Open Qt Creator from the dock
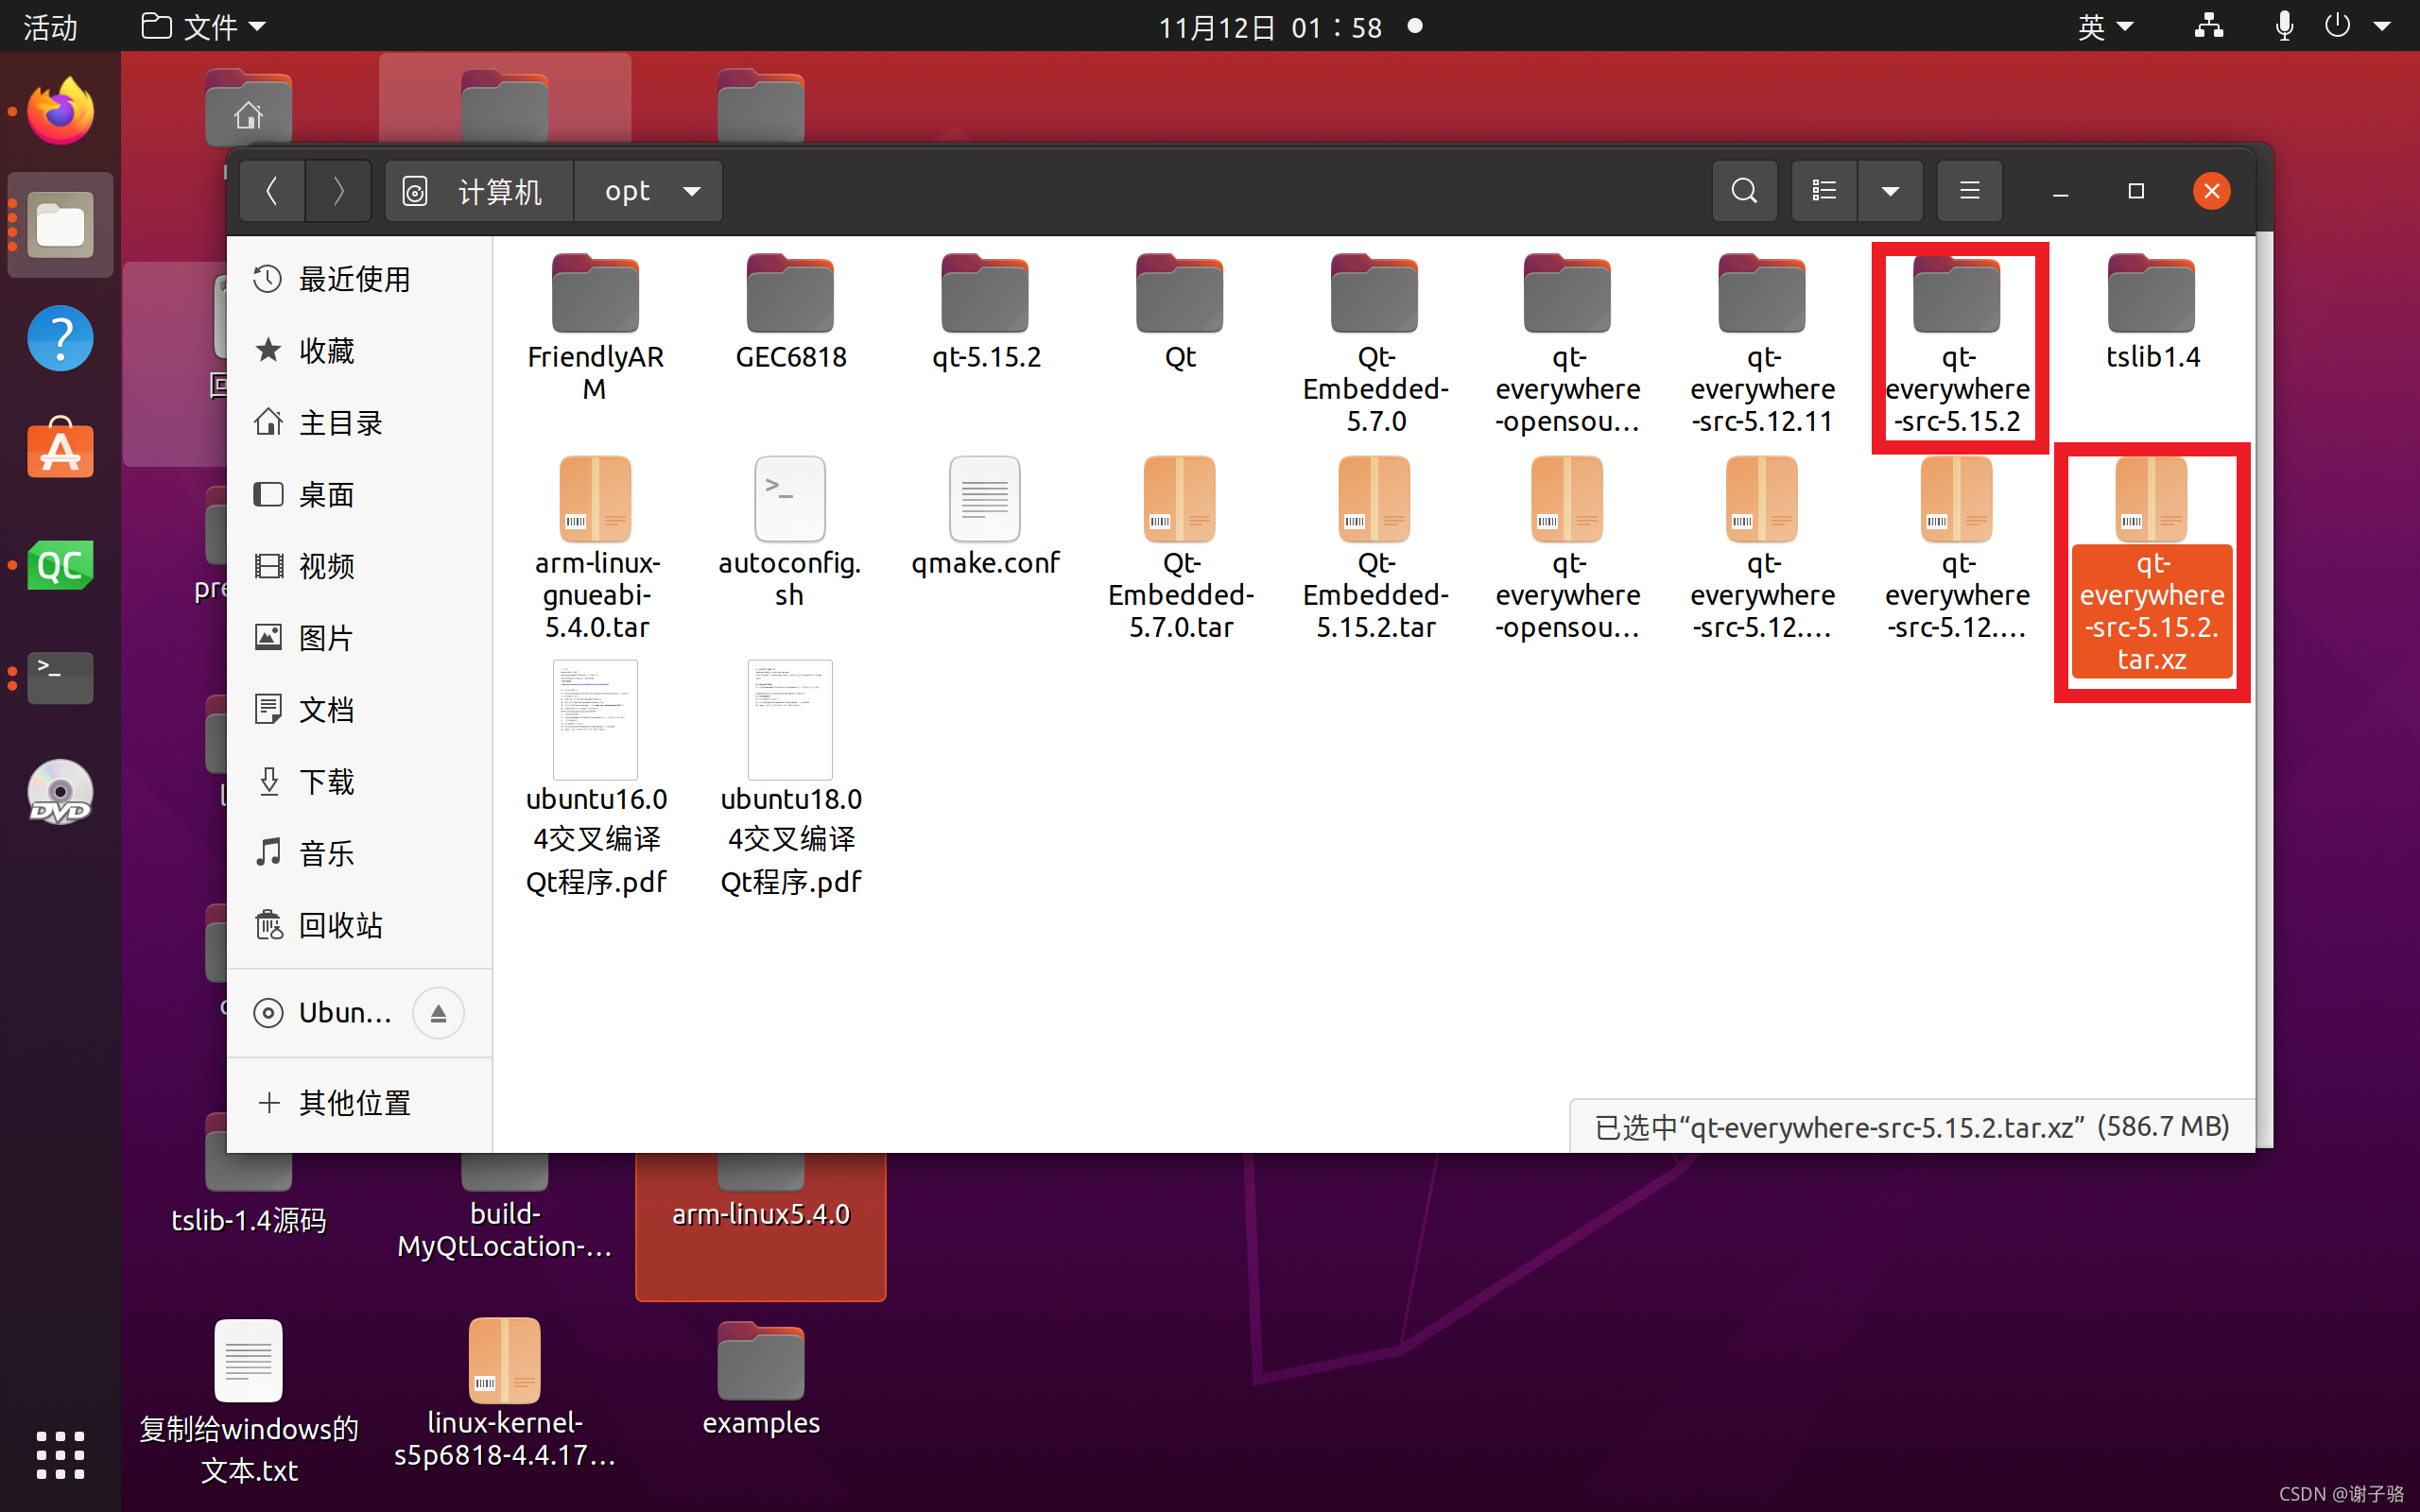The height and width of the screenshot is (1512, 2420). [60, 565]
